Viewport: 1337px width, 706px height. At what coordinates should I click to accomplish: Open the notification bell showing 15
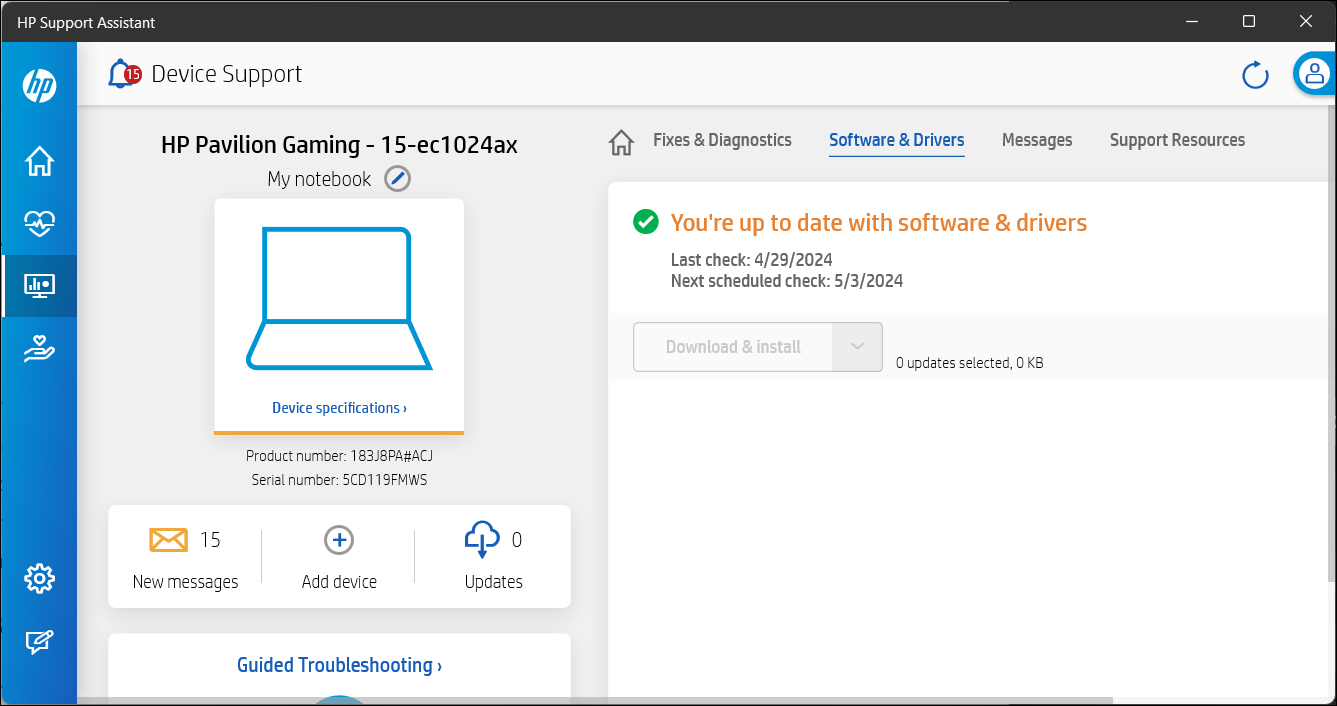pyautogui.click(x=121, y=73)
